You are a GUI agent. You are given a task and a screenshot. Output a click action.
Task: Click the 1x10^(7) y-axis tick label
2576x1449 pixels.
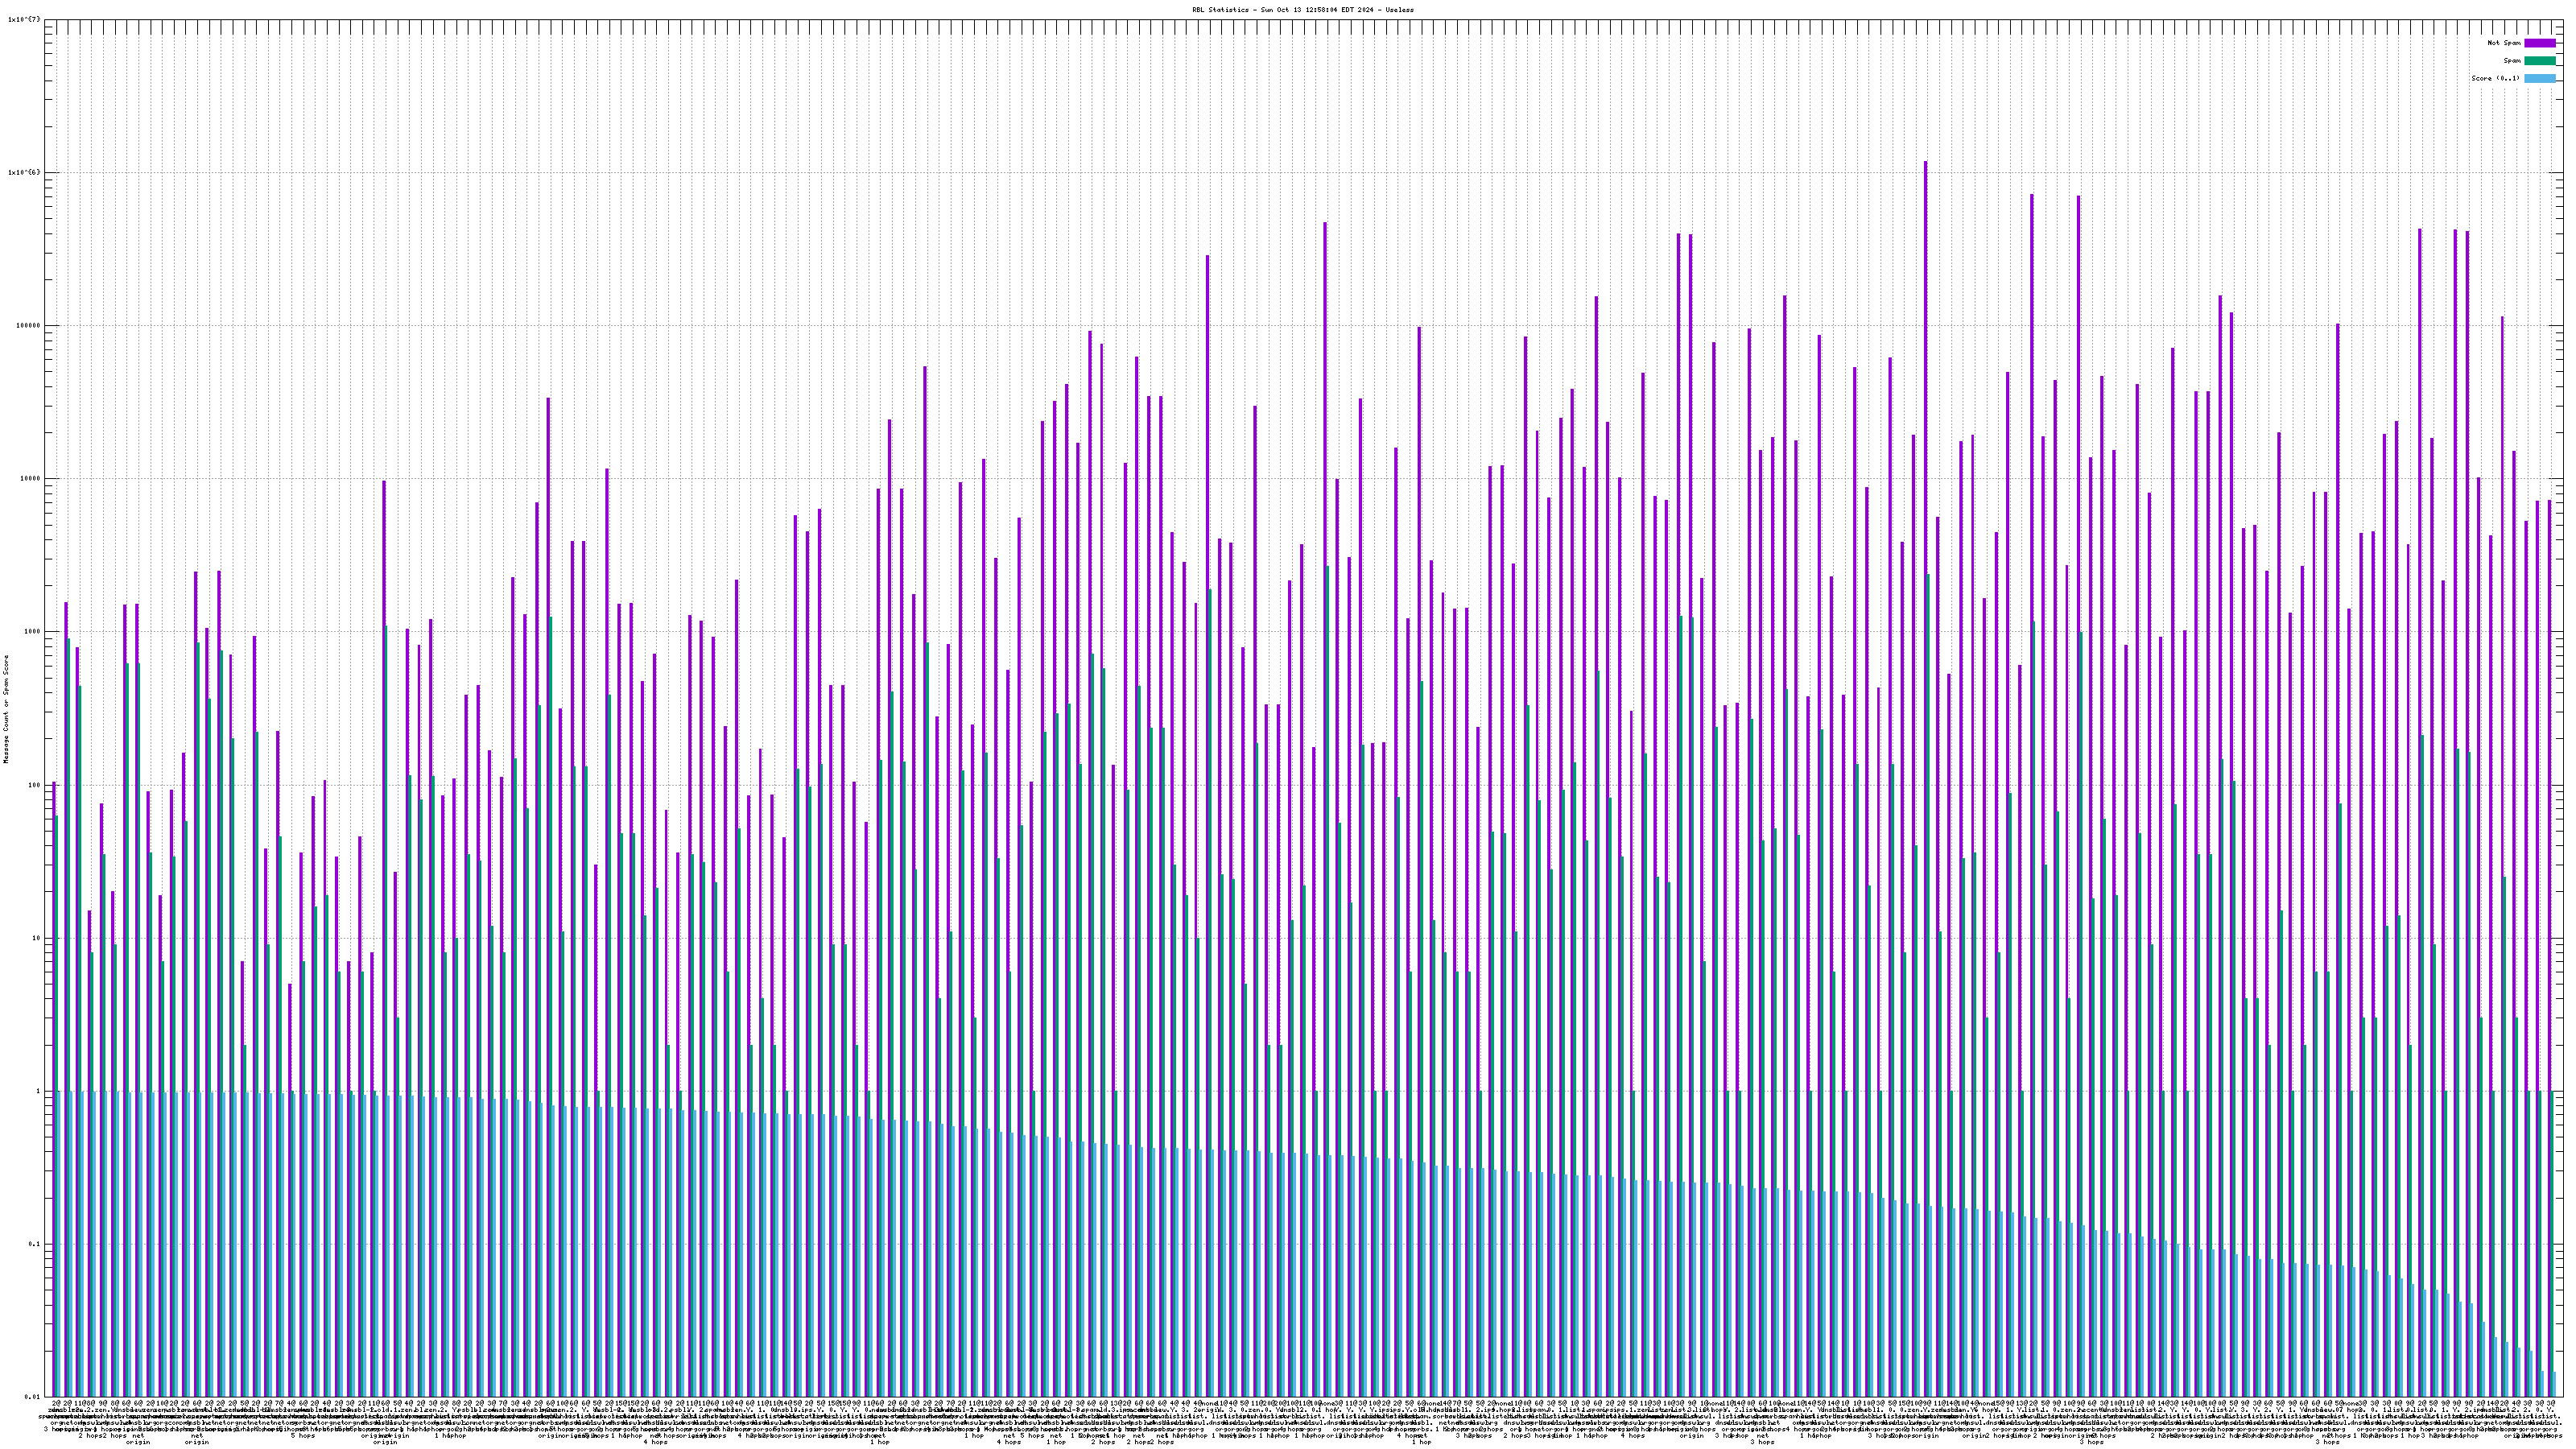pyautogui.click(x=24, y=19)
